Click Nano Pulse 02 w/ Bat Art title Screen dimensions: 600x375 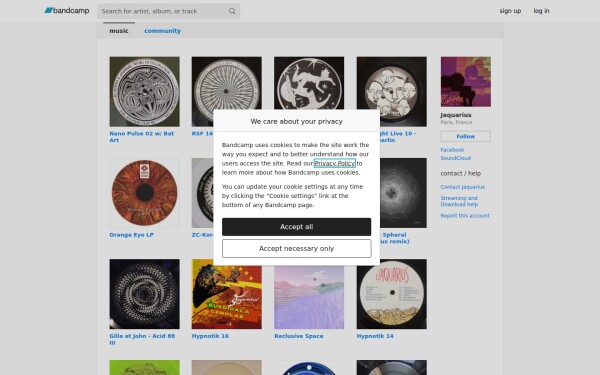pos(142,137)
